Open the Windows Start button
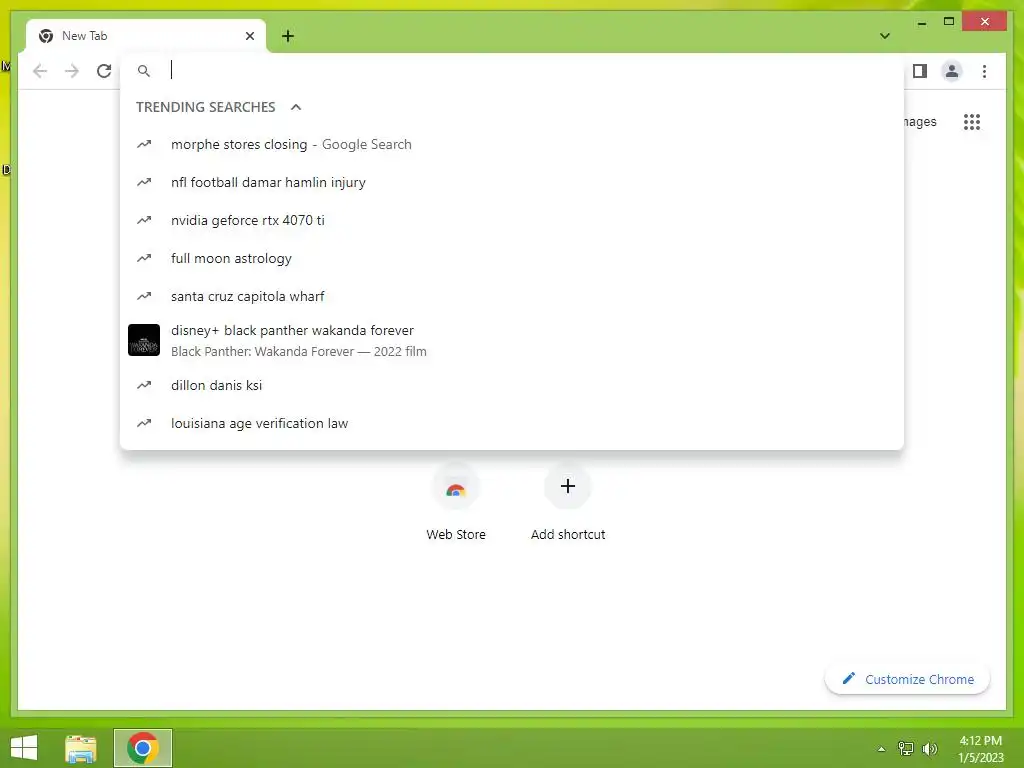Image resolution: width=1024 pixels, height=768 pixels. click(24, 748)
